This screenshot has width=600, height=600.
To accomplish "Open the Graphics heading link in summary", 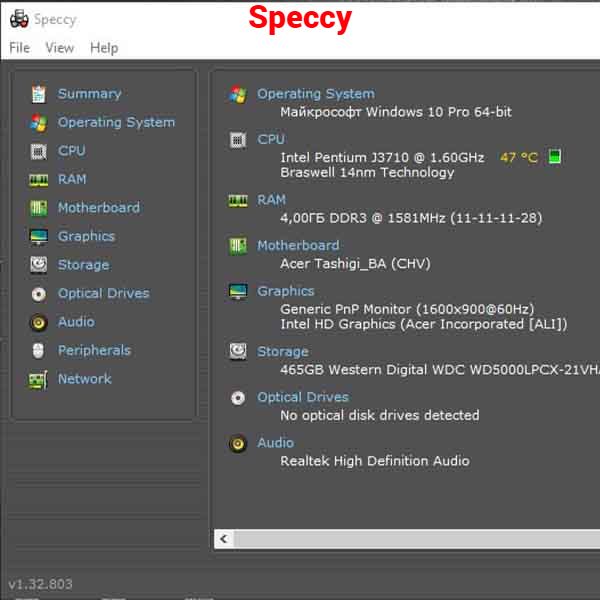I will point(285,291).
